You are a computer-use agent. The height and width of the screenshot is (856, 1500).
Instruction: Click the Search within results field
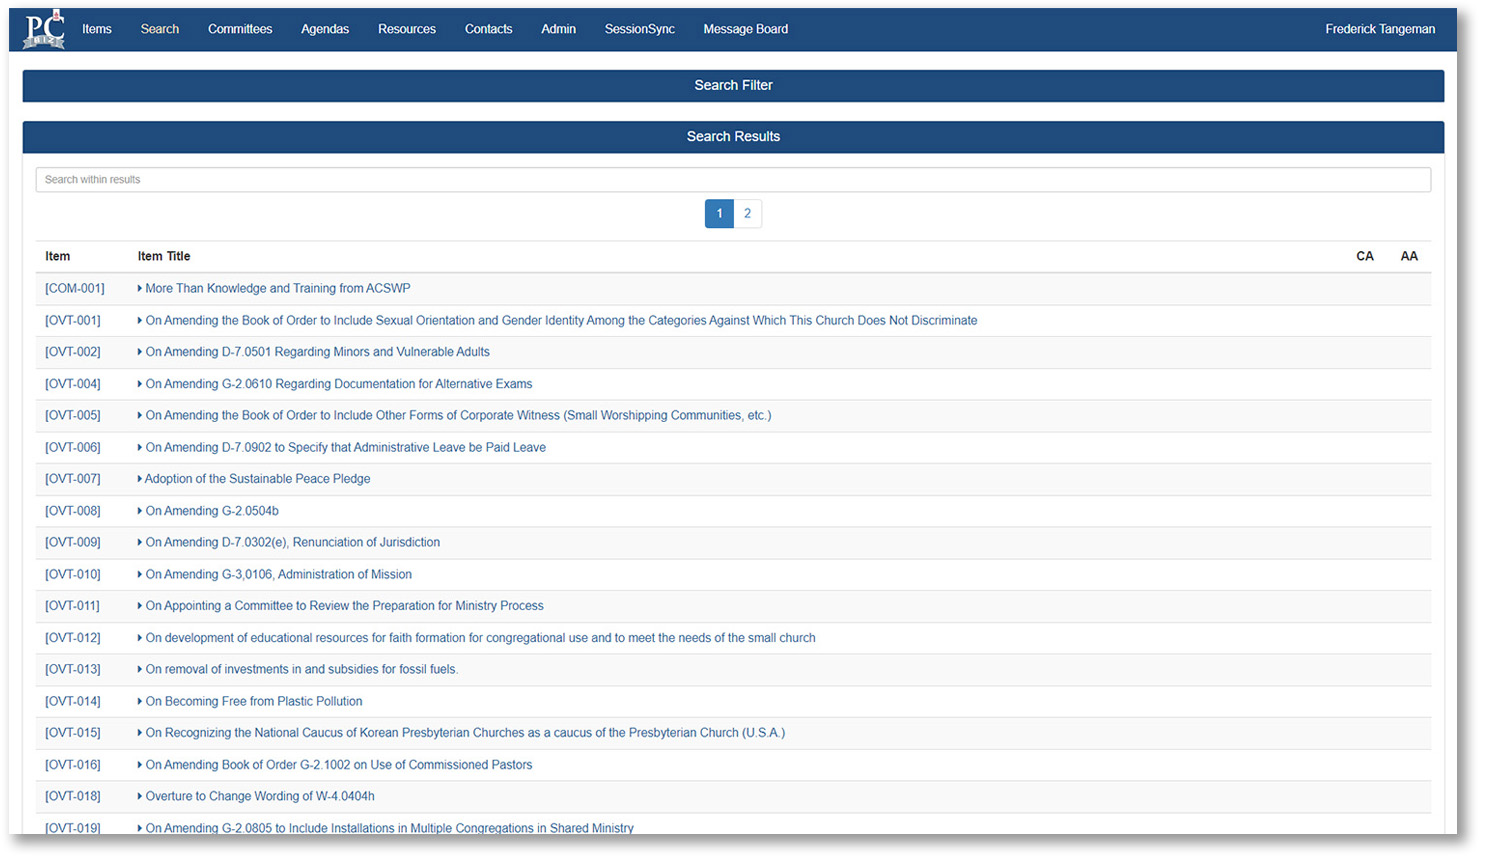coord(733,180)
